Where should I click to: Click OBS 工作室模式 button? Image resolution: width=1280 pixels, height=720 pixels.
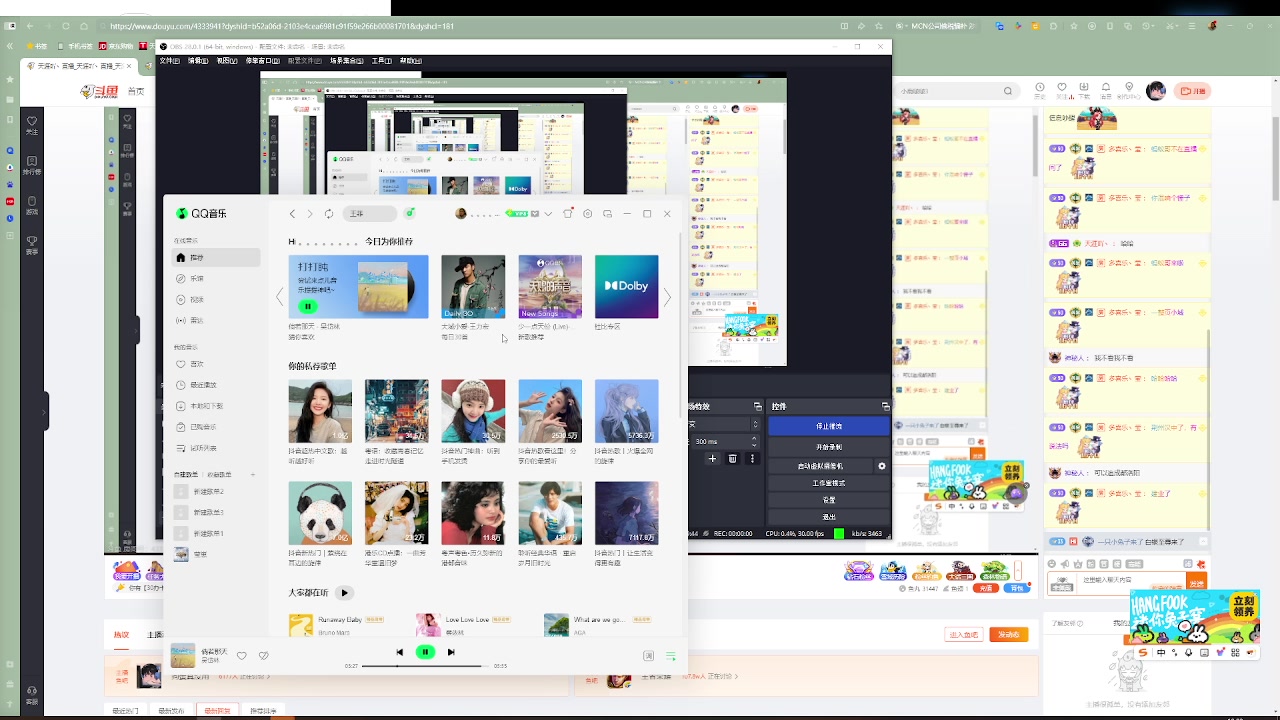click(829, 483)
